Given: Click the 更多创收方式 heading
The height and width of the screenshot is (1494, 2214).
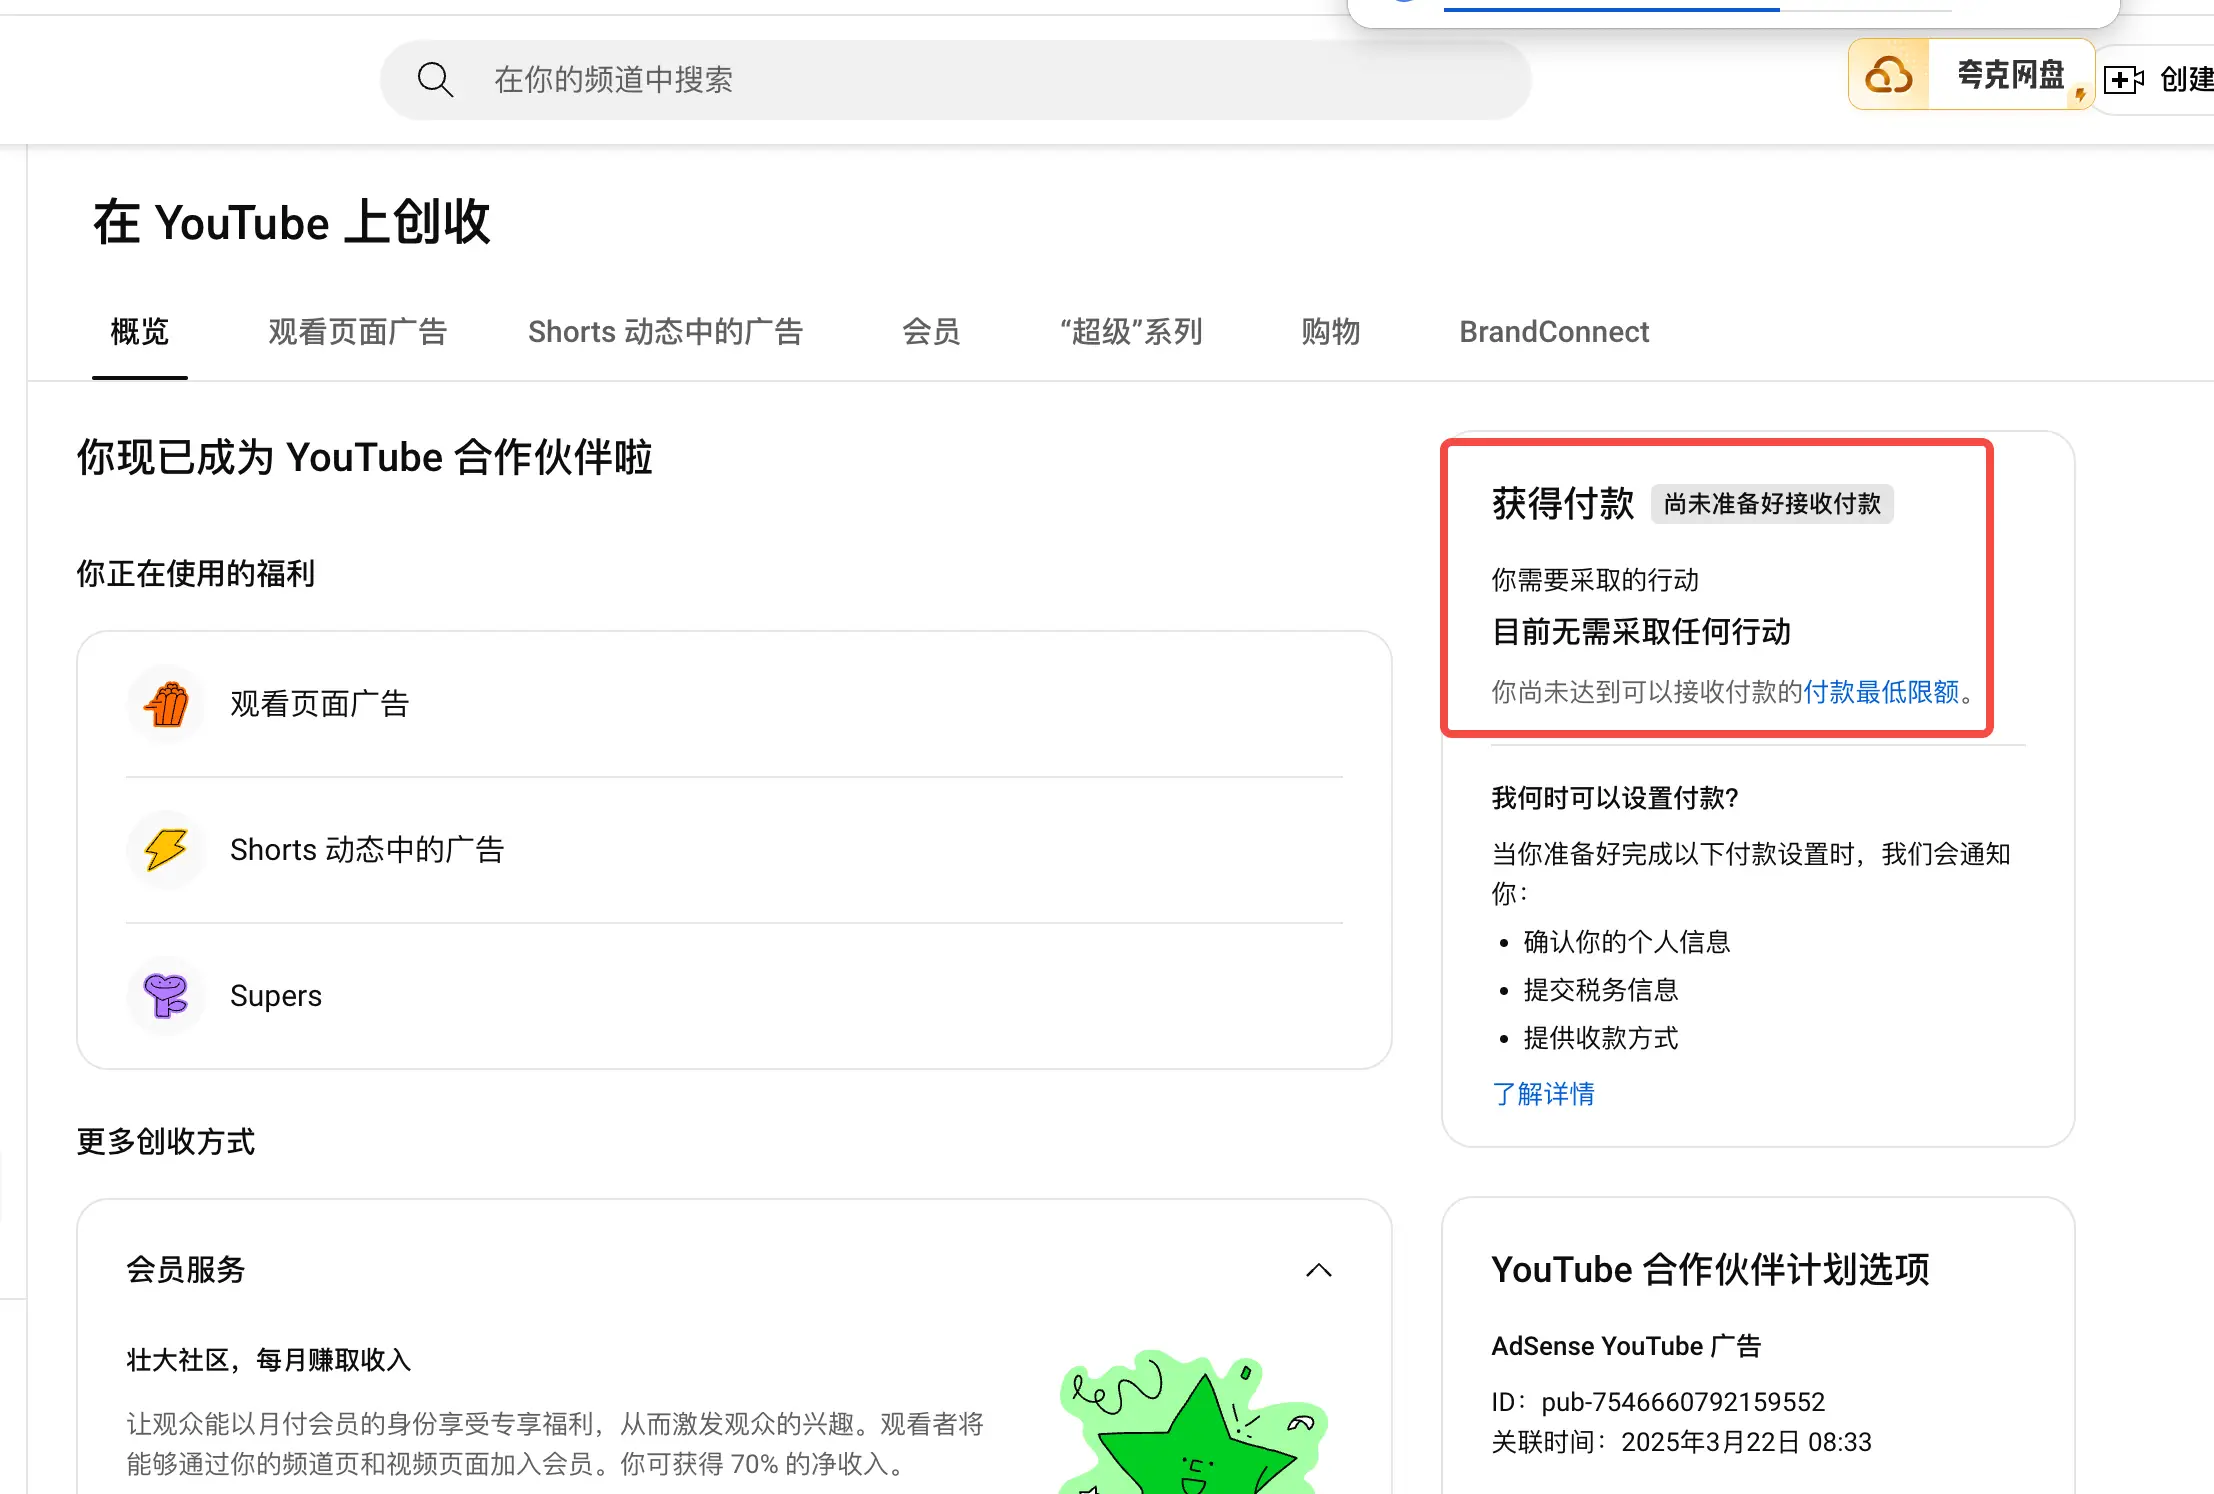Looking at the screenshot, I should pos(166,1142).
